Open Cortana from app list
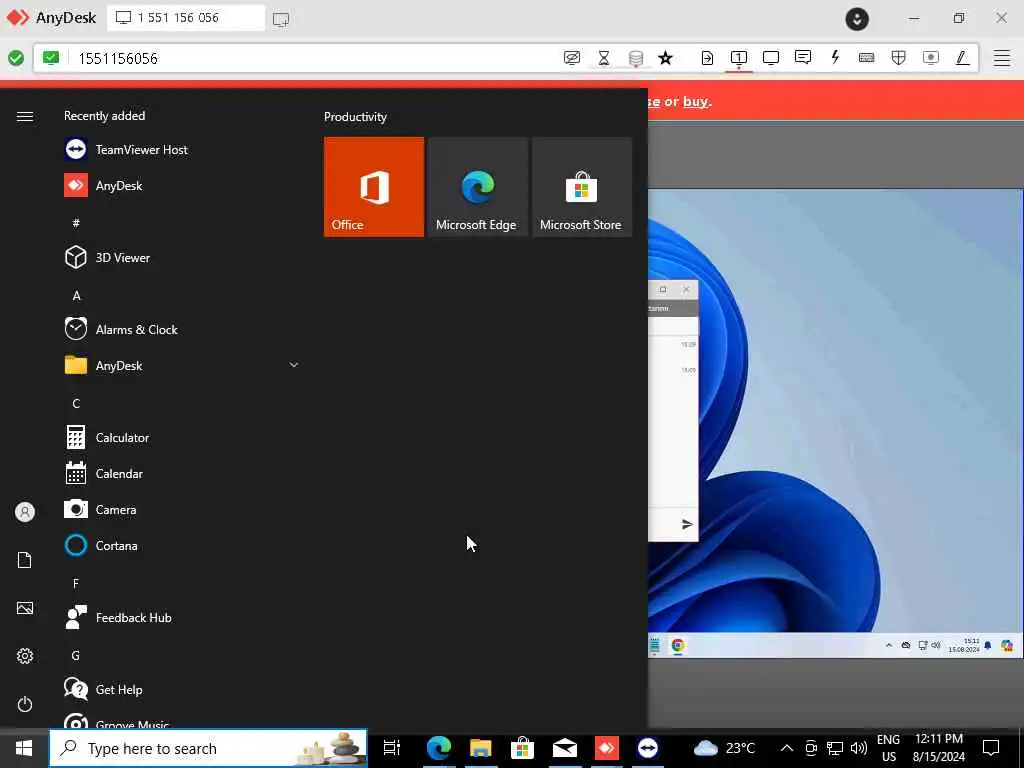Screen dimensions: 1024x768 (x=183, y=545)
